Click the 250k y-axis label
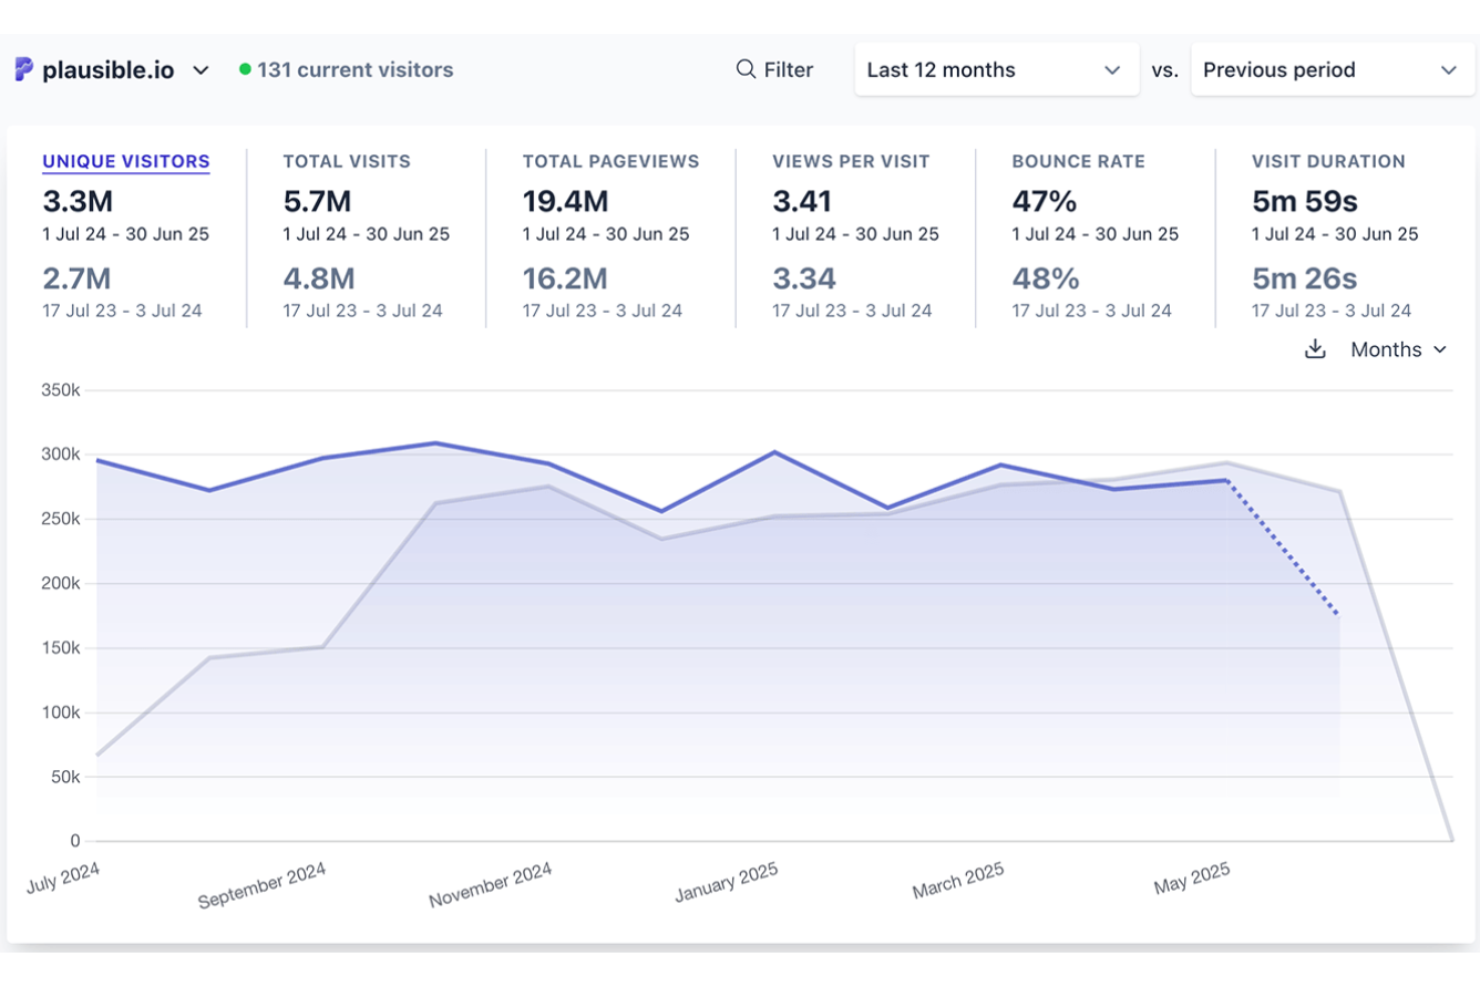This screenshot has height=987, width=1480. point(60,519)
